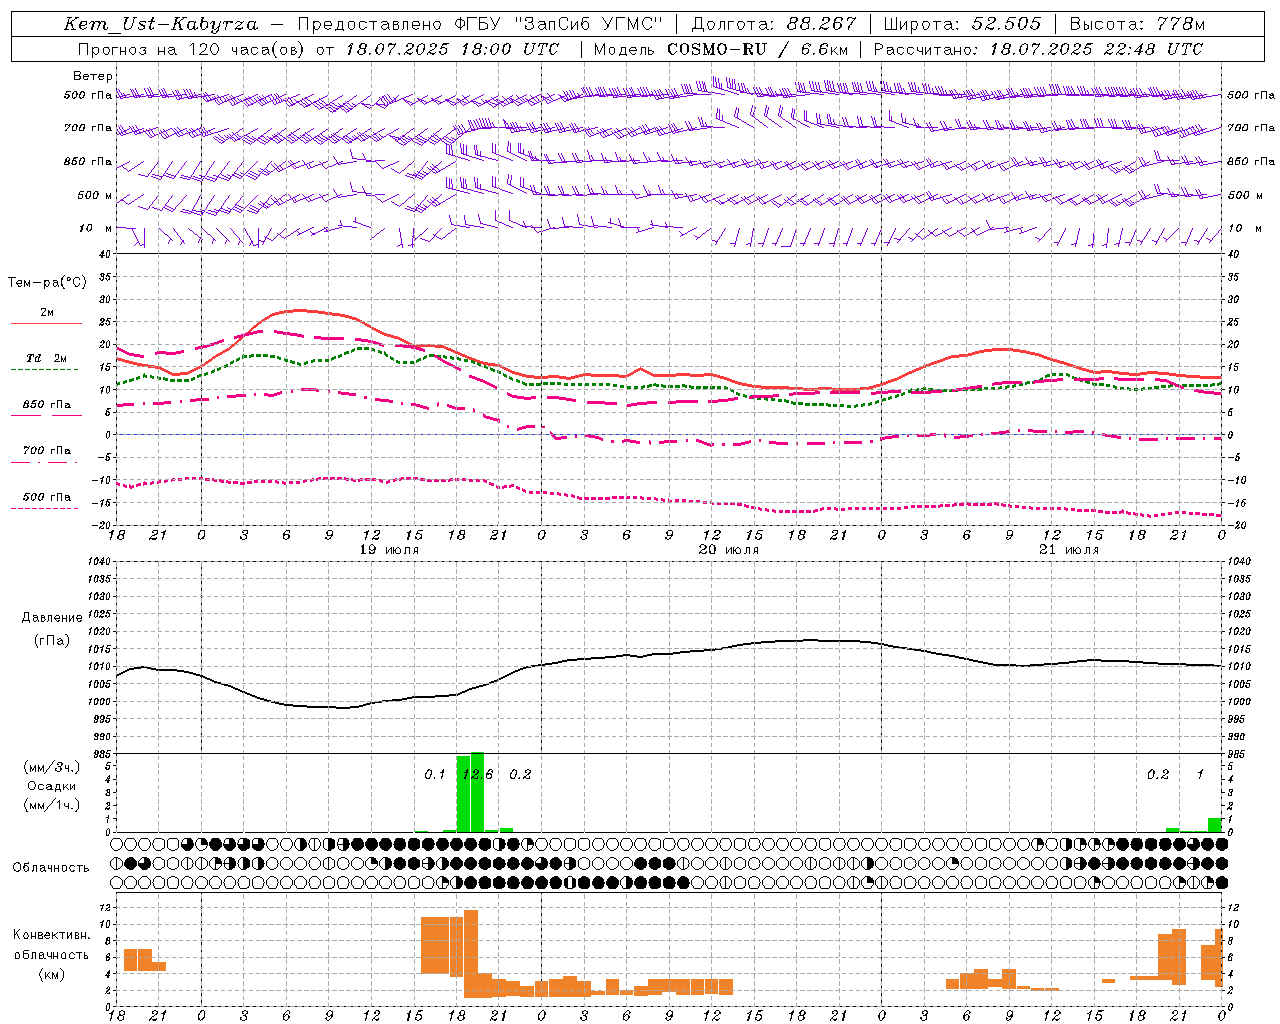Click the "10 м" wind level label on left
The height and width of the screenshot is (1024, 1280).
[97, 229]
